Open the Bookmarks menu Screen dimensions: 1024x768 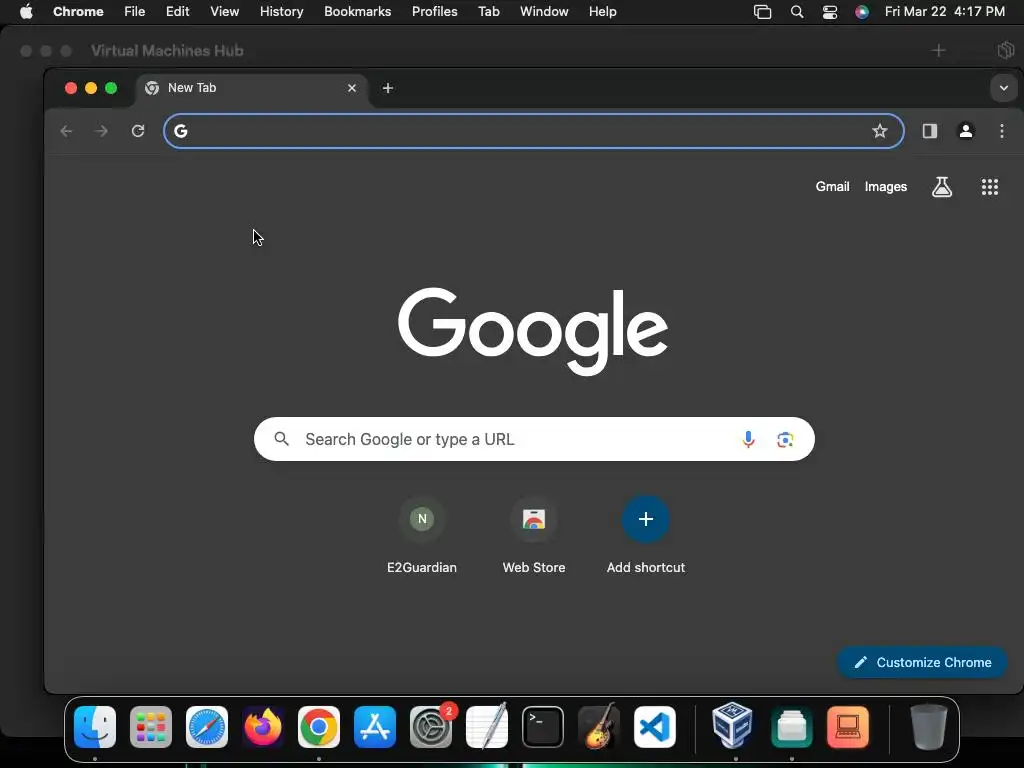tap(357, 12)
